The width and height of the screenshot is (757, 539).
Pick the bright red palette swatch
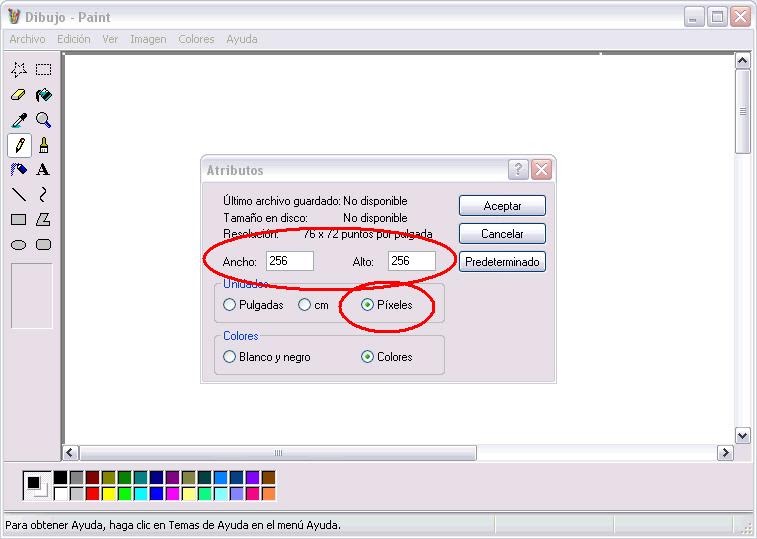point(93,494)
